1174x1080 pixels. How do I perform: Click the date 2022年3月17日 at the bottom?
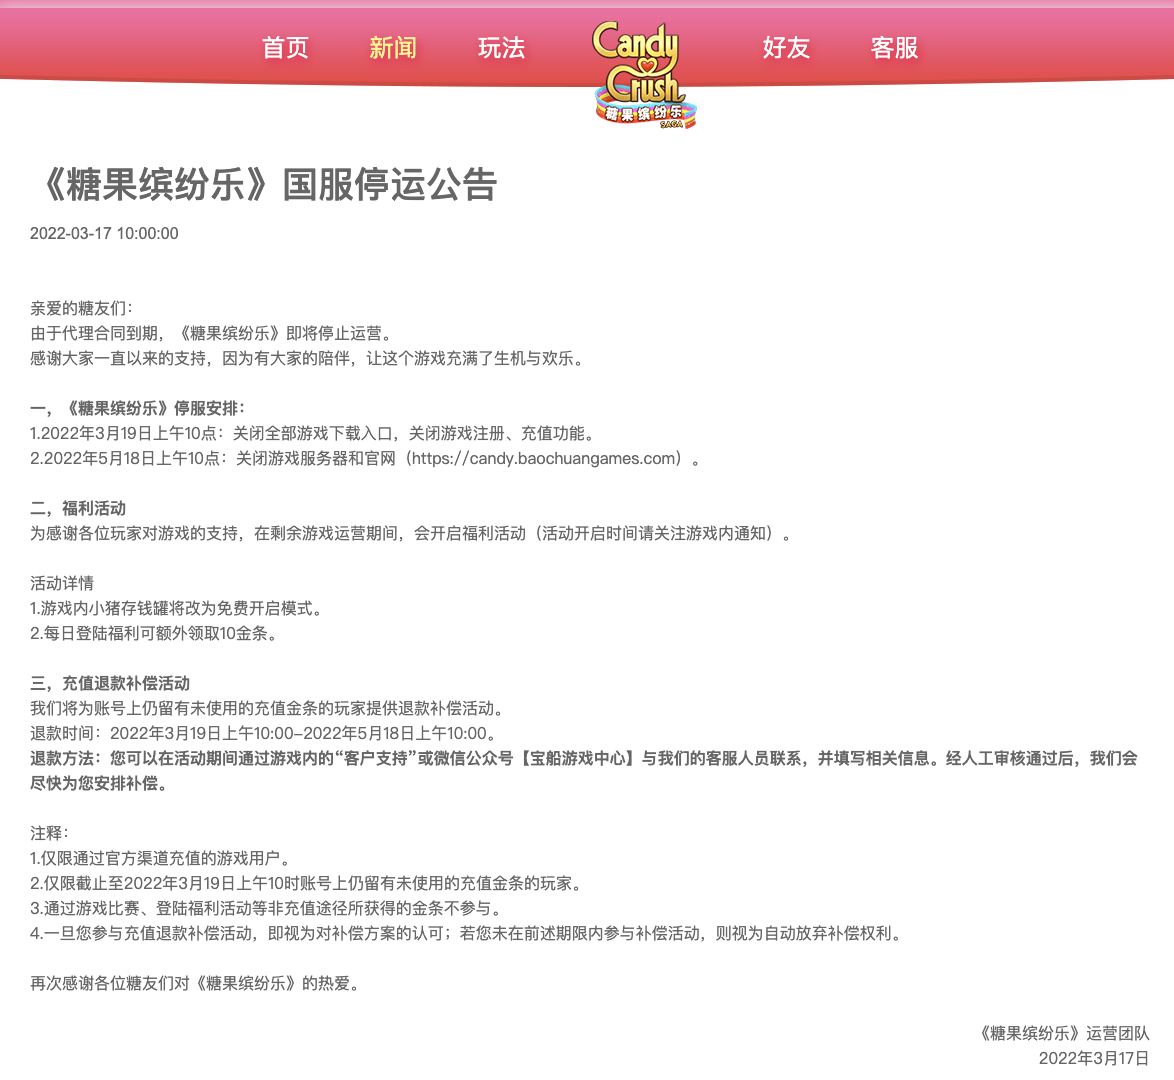coord(1094,1058)
